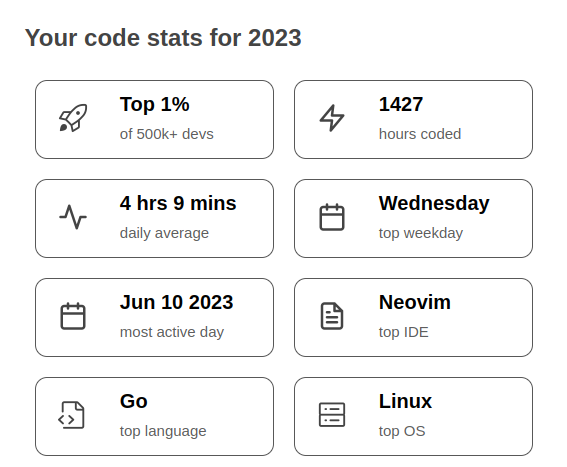Click the '1427' hours value
The image size is (567, 467).
(401, 104)
